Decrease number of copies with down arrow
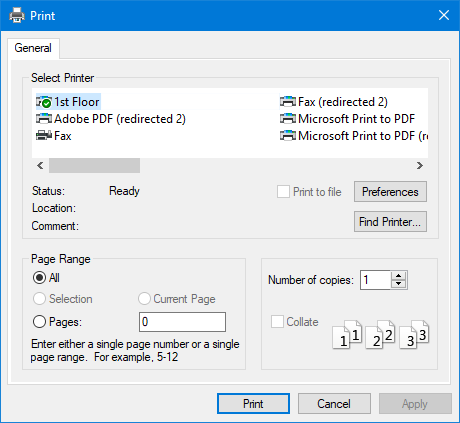This screenshot has height=423, width=460. pos(399,284)
